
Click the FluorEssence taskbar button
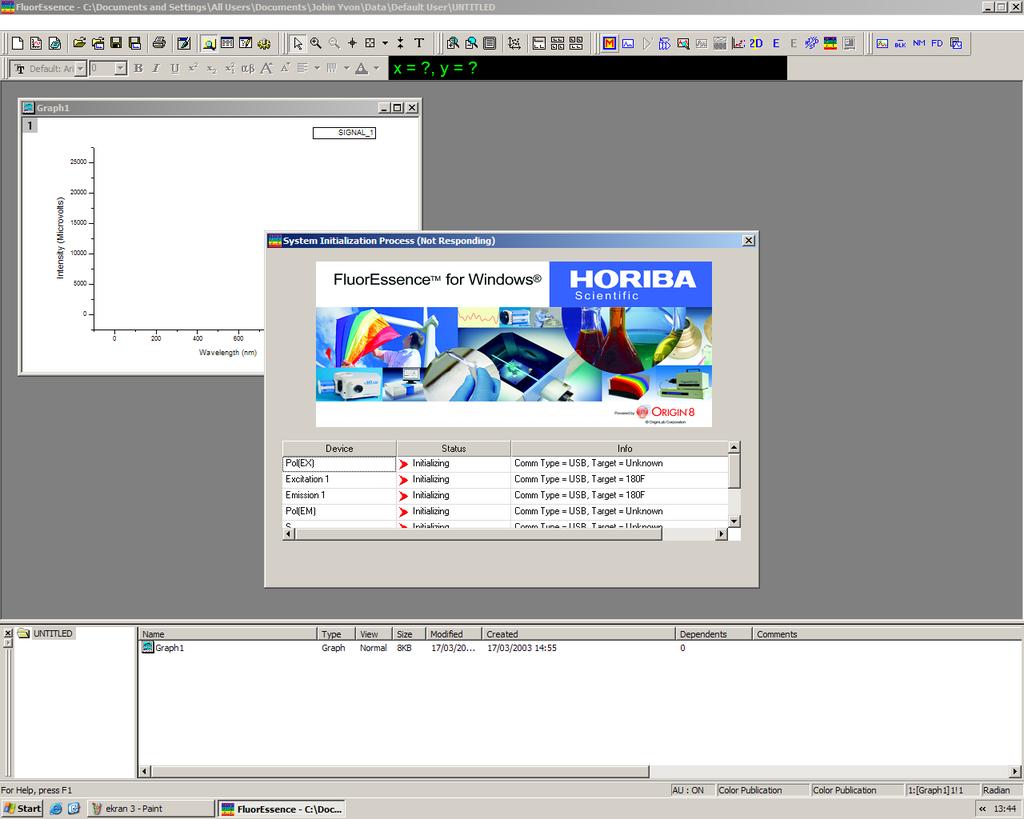tap(282, 809)
